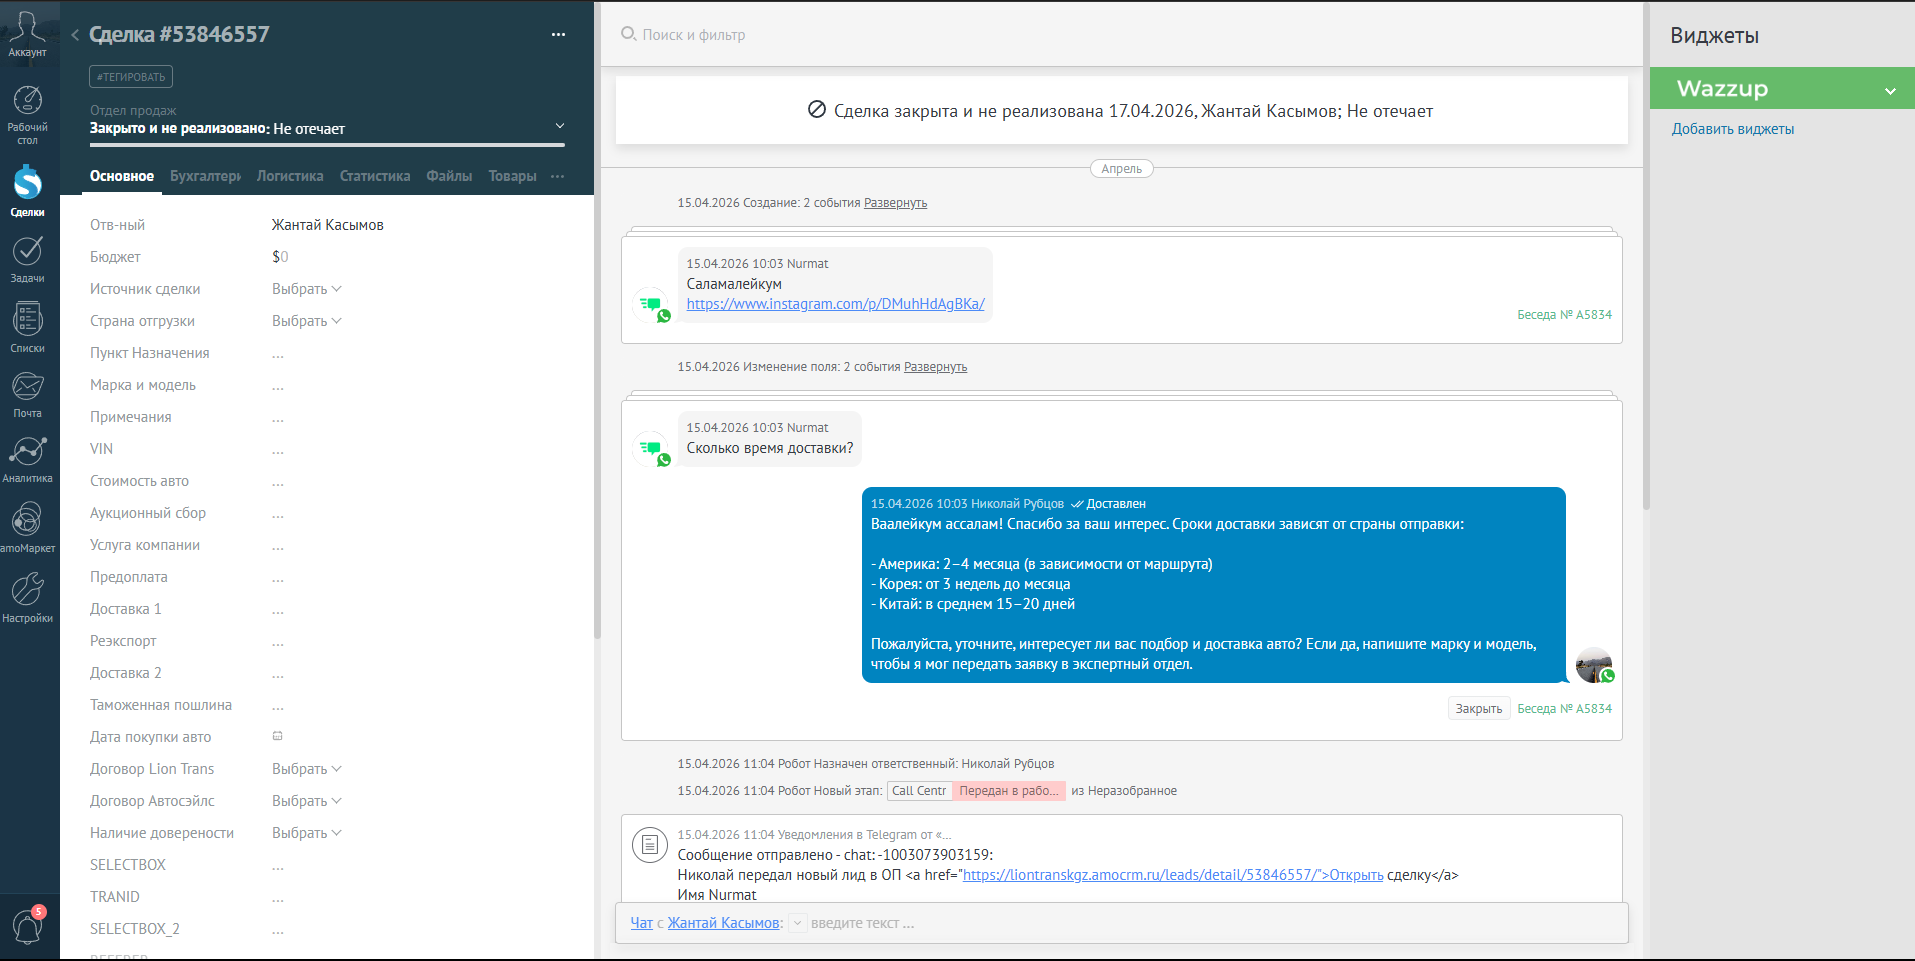Viewport: 1915px width, 961px height.
Task: Click Беседа № A5834 beside Instagram message
Action: 1564,314
